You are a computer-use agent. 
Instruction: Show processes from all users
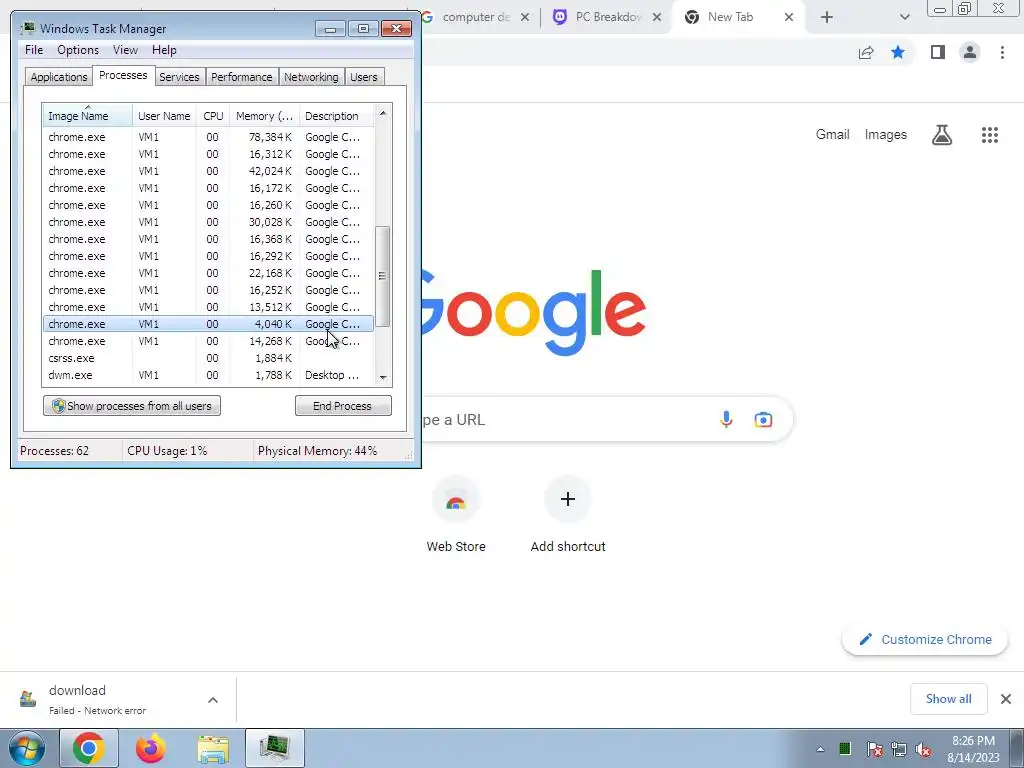coord(132,406)
